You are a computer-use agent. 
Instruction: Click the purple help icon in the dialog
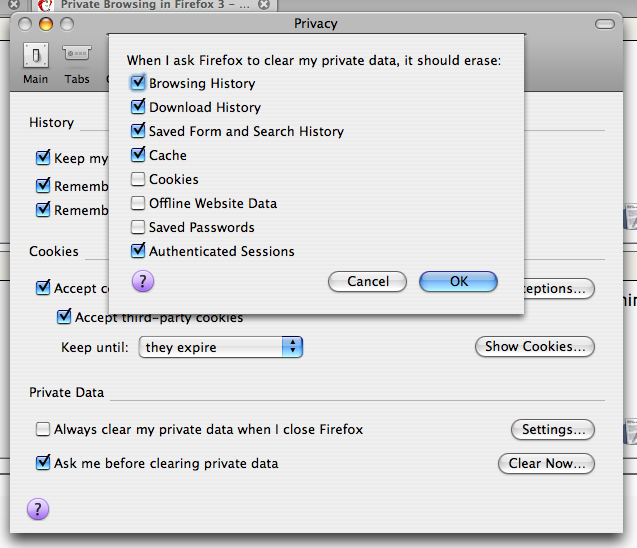[x=143, y=281]
